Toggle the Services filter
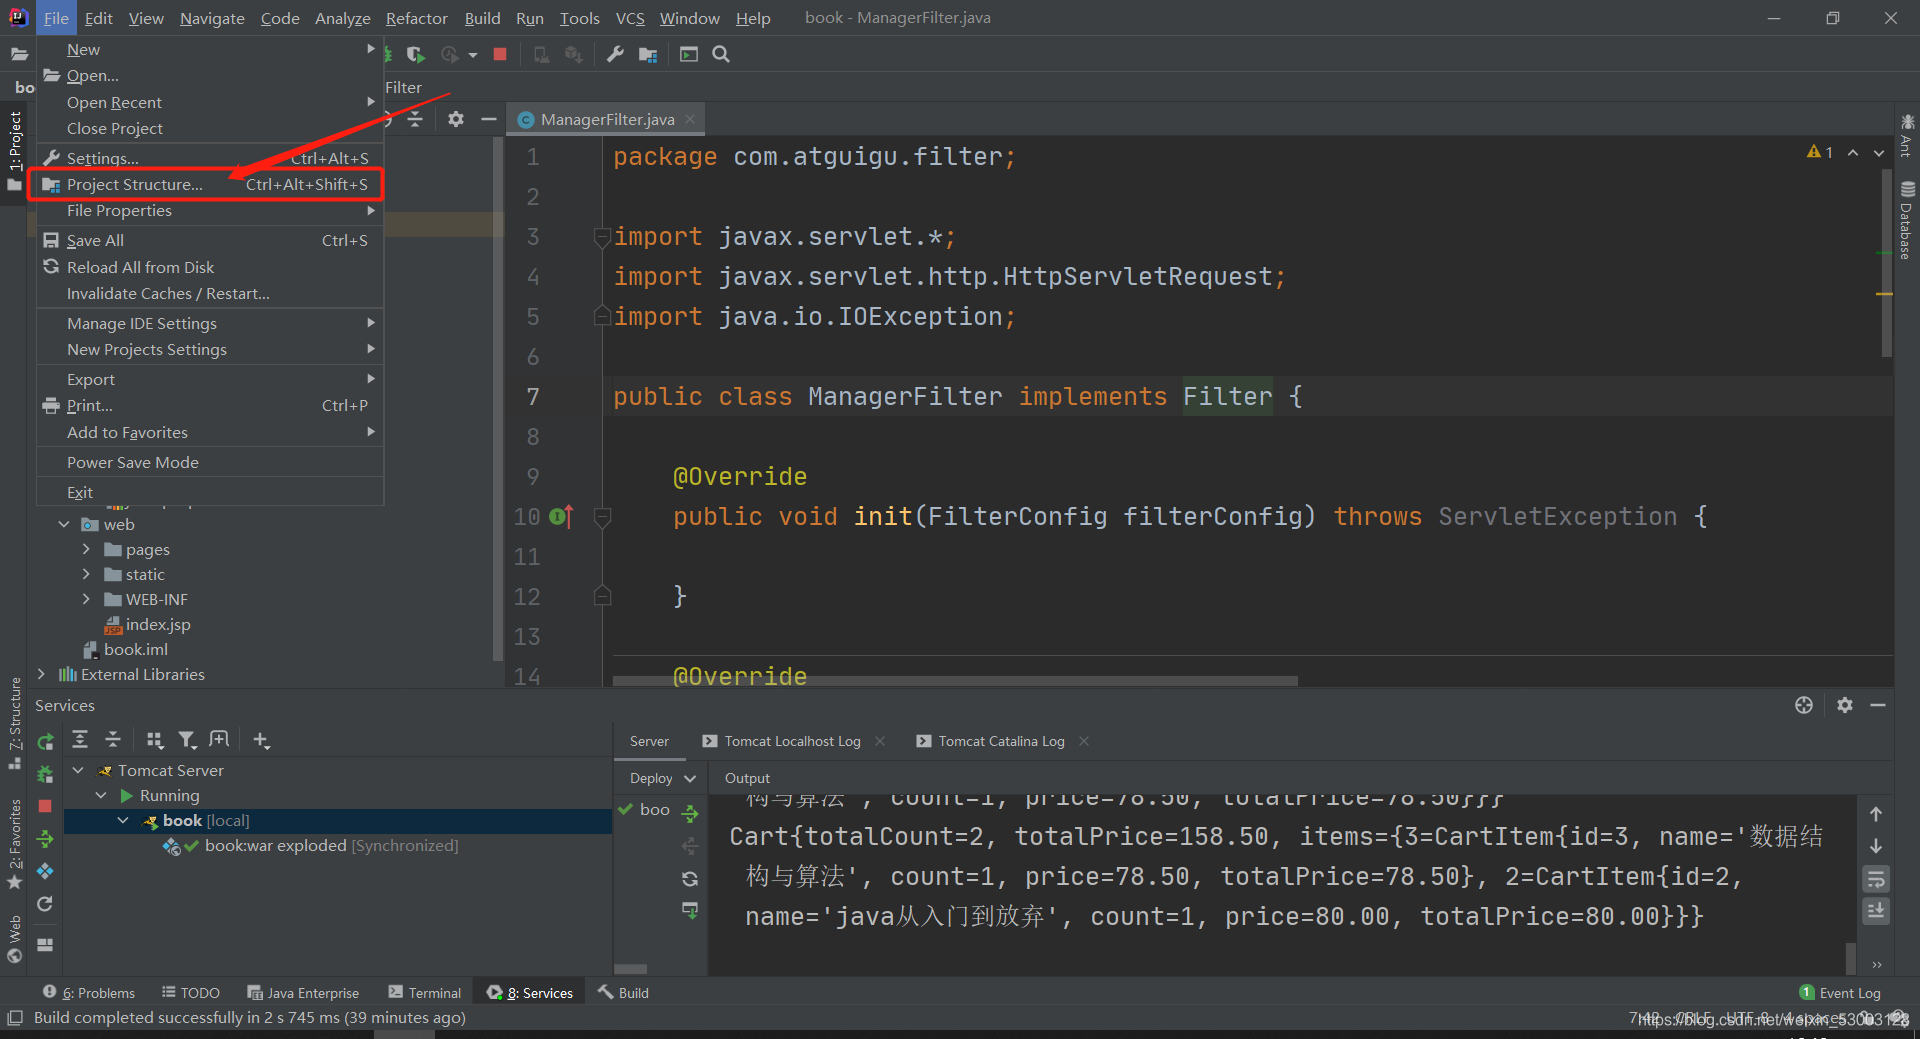 tap(187, 739)
